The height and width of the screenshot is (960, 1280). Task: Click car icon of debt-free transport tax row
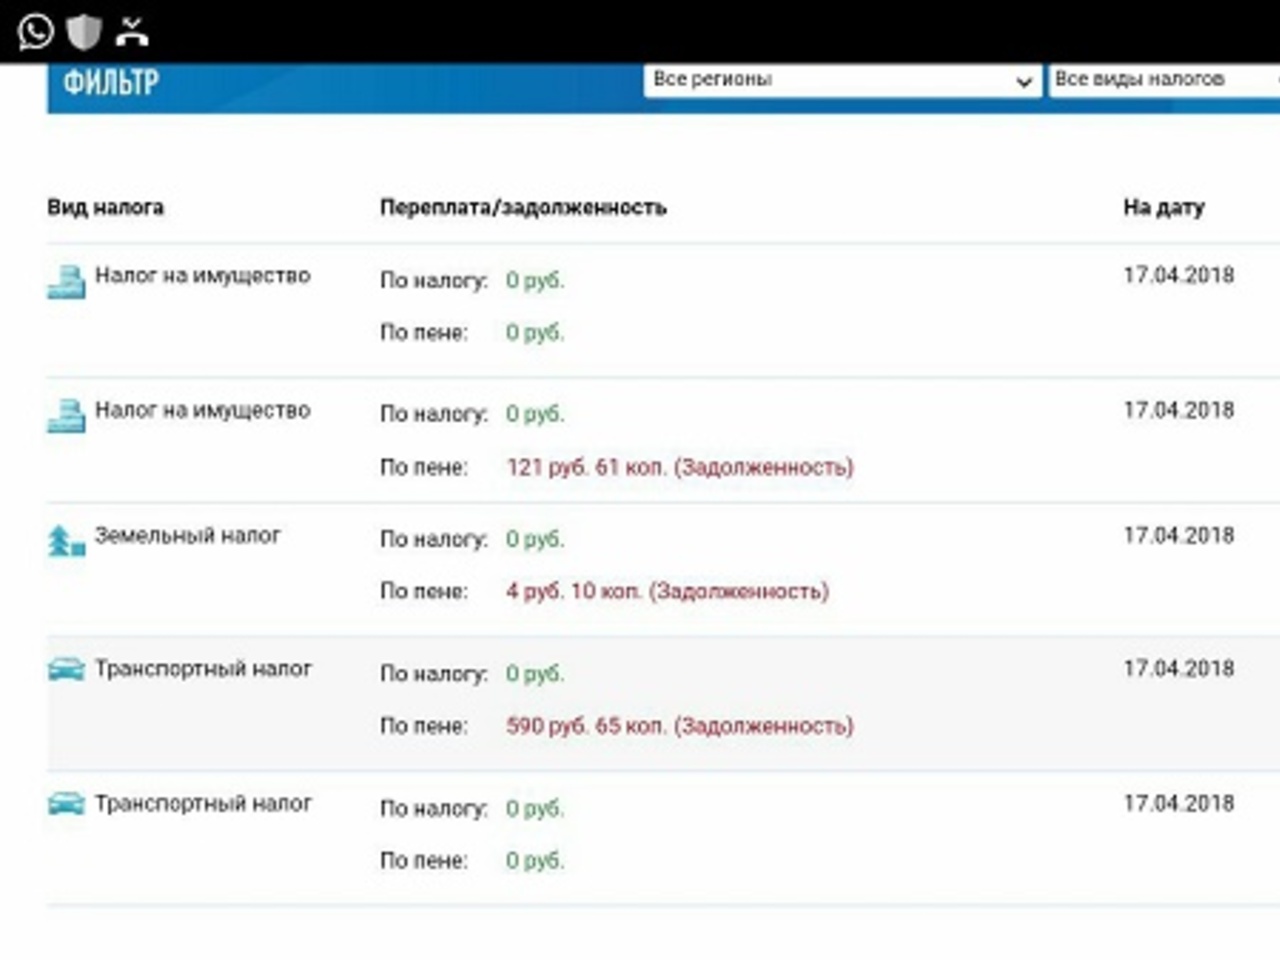(x=66, y=803)
